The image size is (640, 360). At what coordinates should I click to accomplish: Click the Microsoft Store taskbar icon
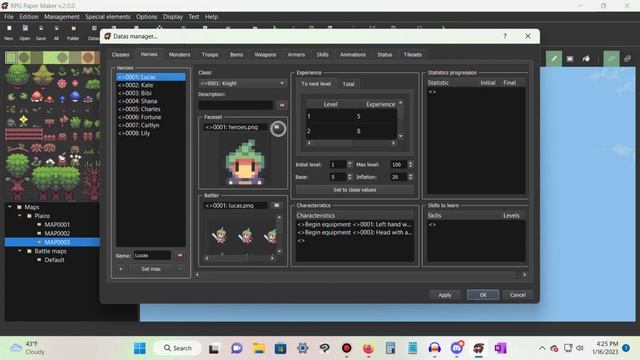pyautogui.click(x=280, y=348)
